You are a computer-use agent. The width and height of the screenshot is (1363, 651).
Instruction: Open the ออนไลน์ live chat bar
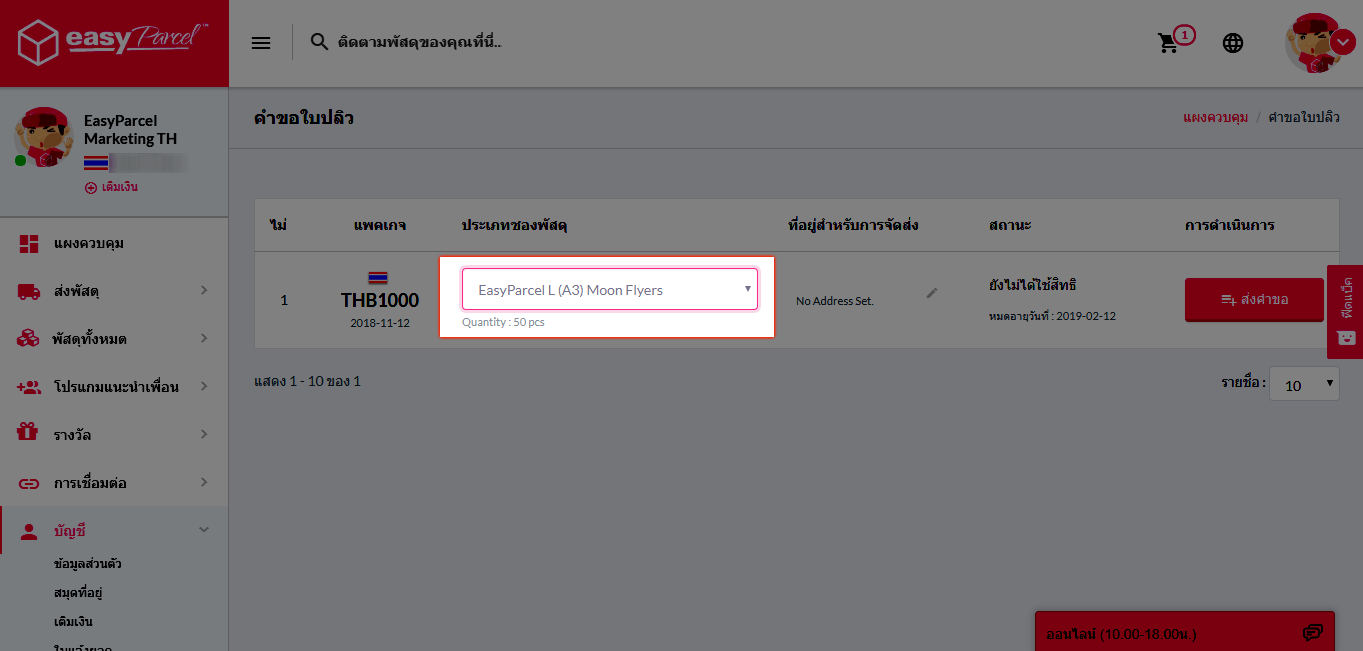(1185, 632)
